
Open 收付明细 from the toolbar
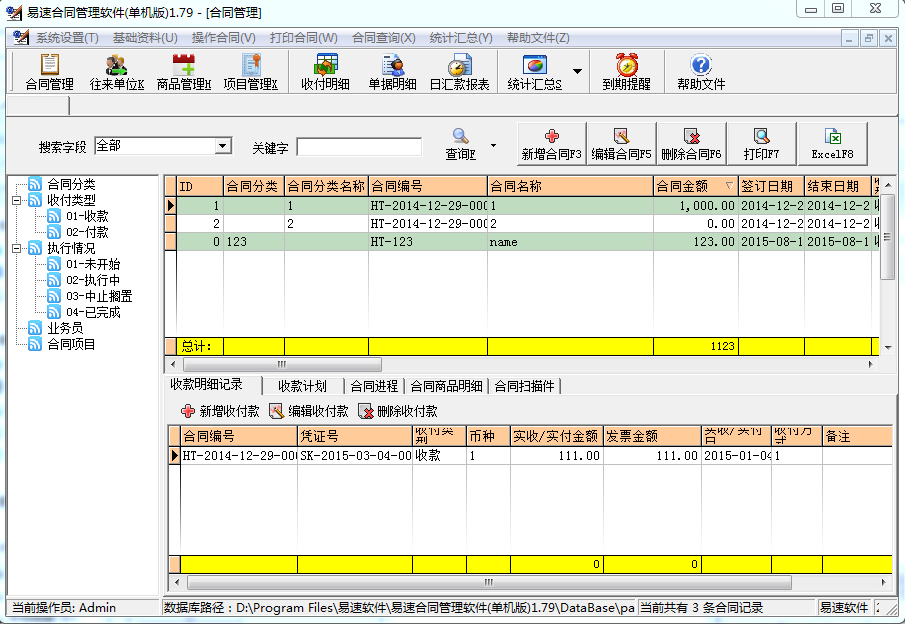click(x=327, y=72)
